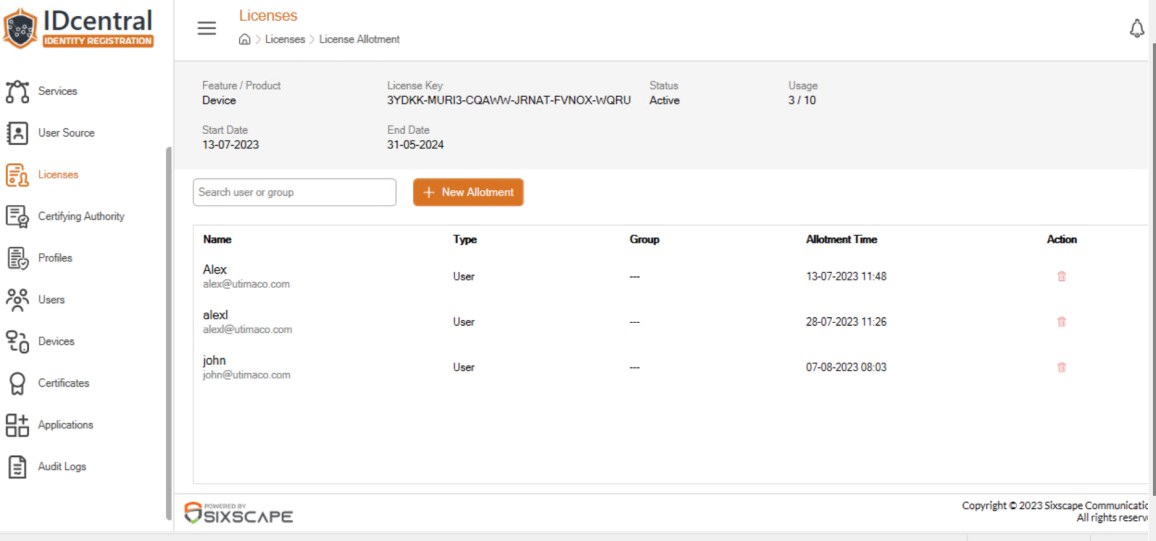
Task: Click the New Allotment button
Action: point(468,192)
